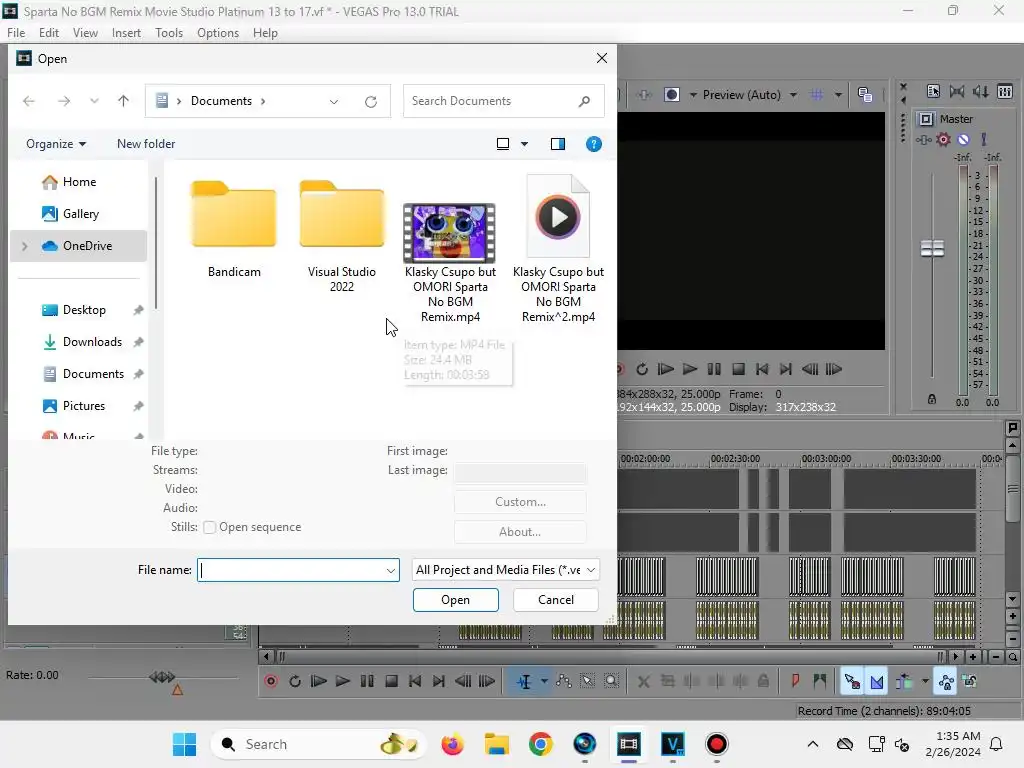
Task: Show hidden system tray icons
Action: click(x=812, y=744)
